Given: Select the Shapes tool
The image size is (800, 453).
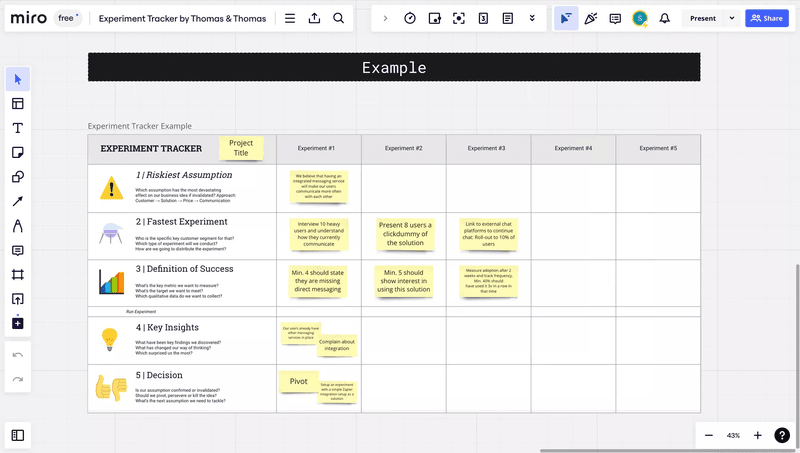Looking at the screenshot, I should tap(18, 177).
